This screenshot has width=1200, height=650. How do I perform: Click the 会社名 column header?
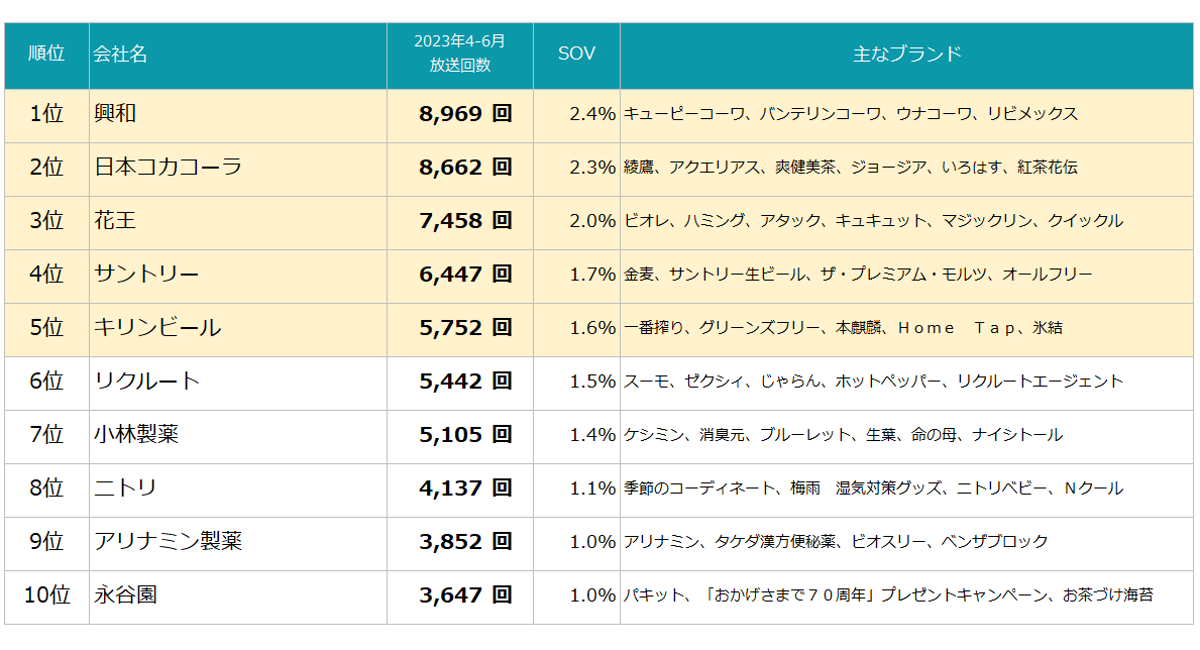120,54
